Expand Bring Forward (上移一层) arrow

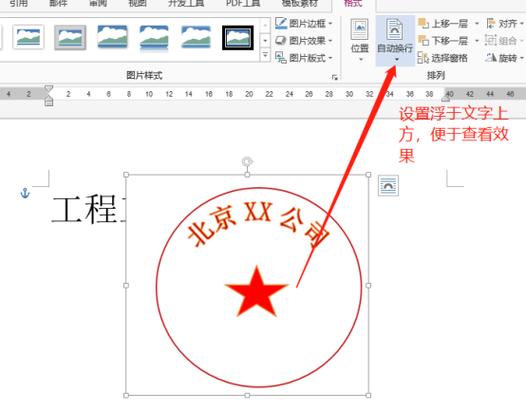click(477, 24)
